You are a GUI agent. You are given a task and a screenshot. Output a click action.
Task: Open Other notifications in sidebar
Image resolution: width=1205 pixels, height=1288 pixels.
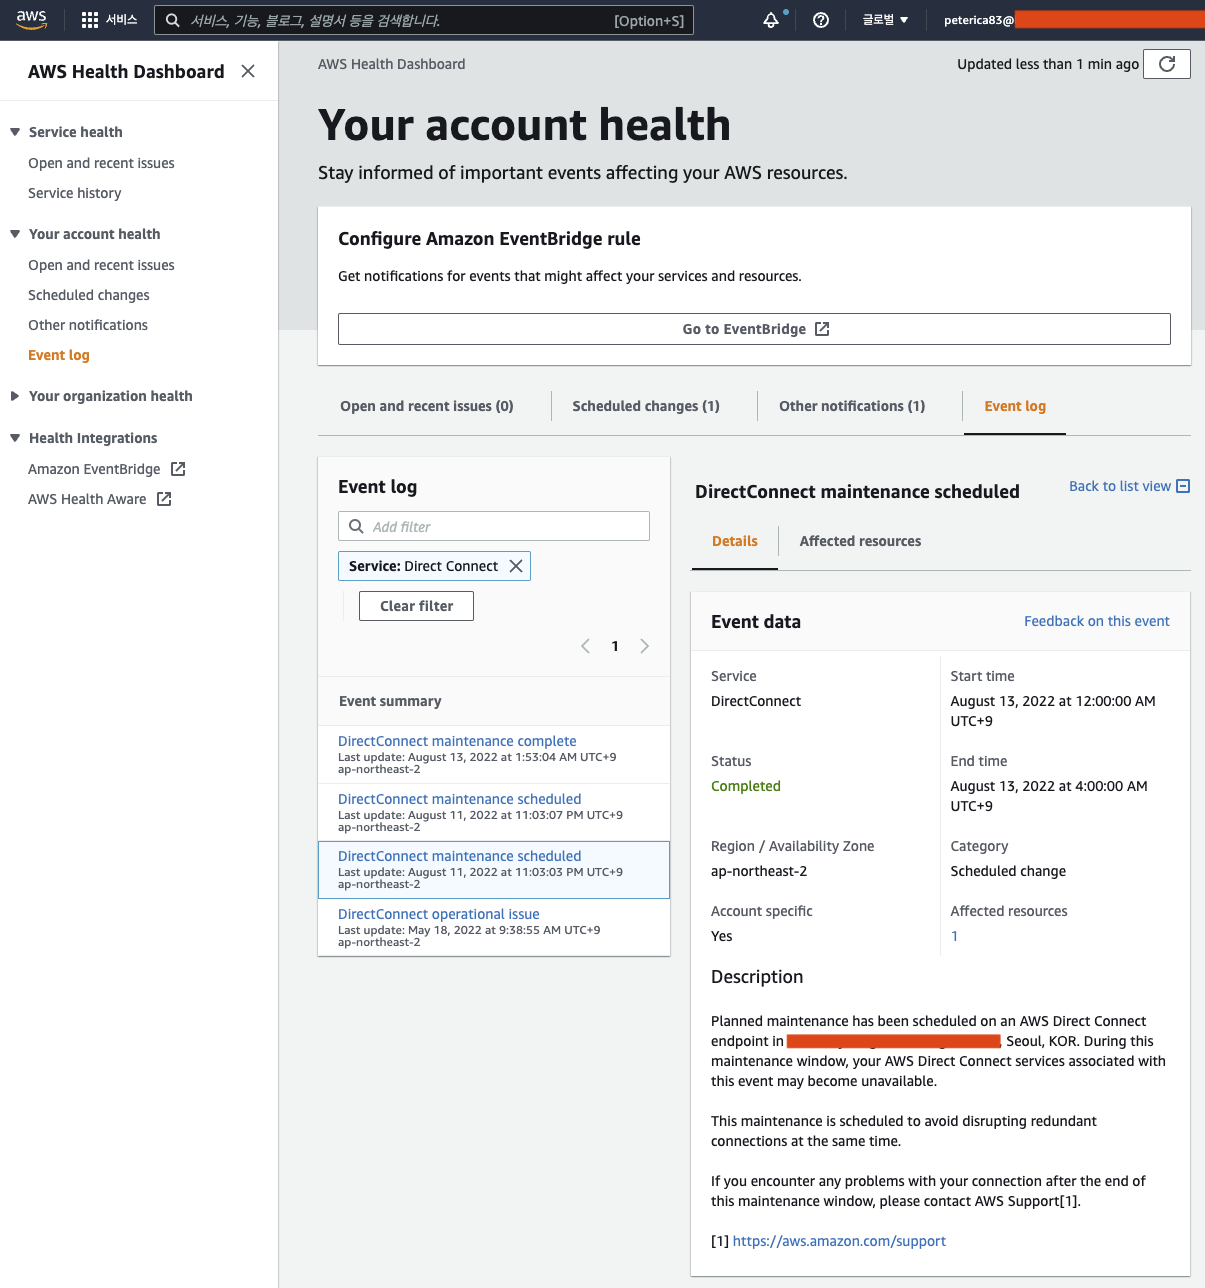click(x=88, y=325)
